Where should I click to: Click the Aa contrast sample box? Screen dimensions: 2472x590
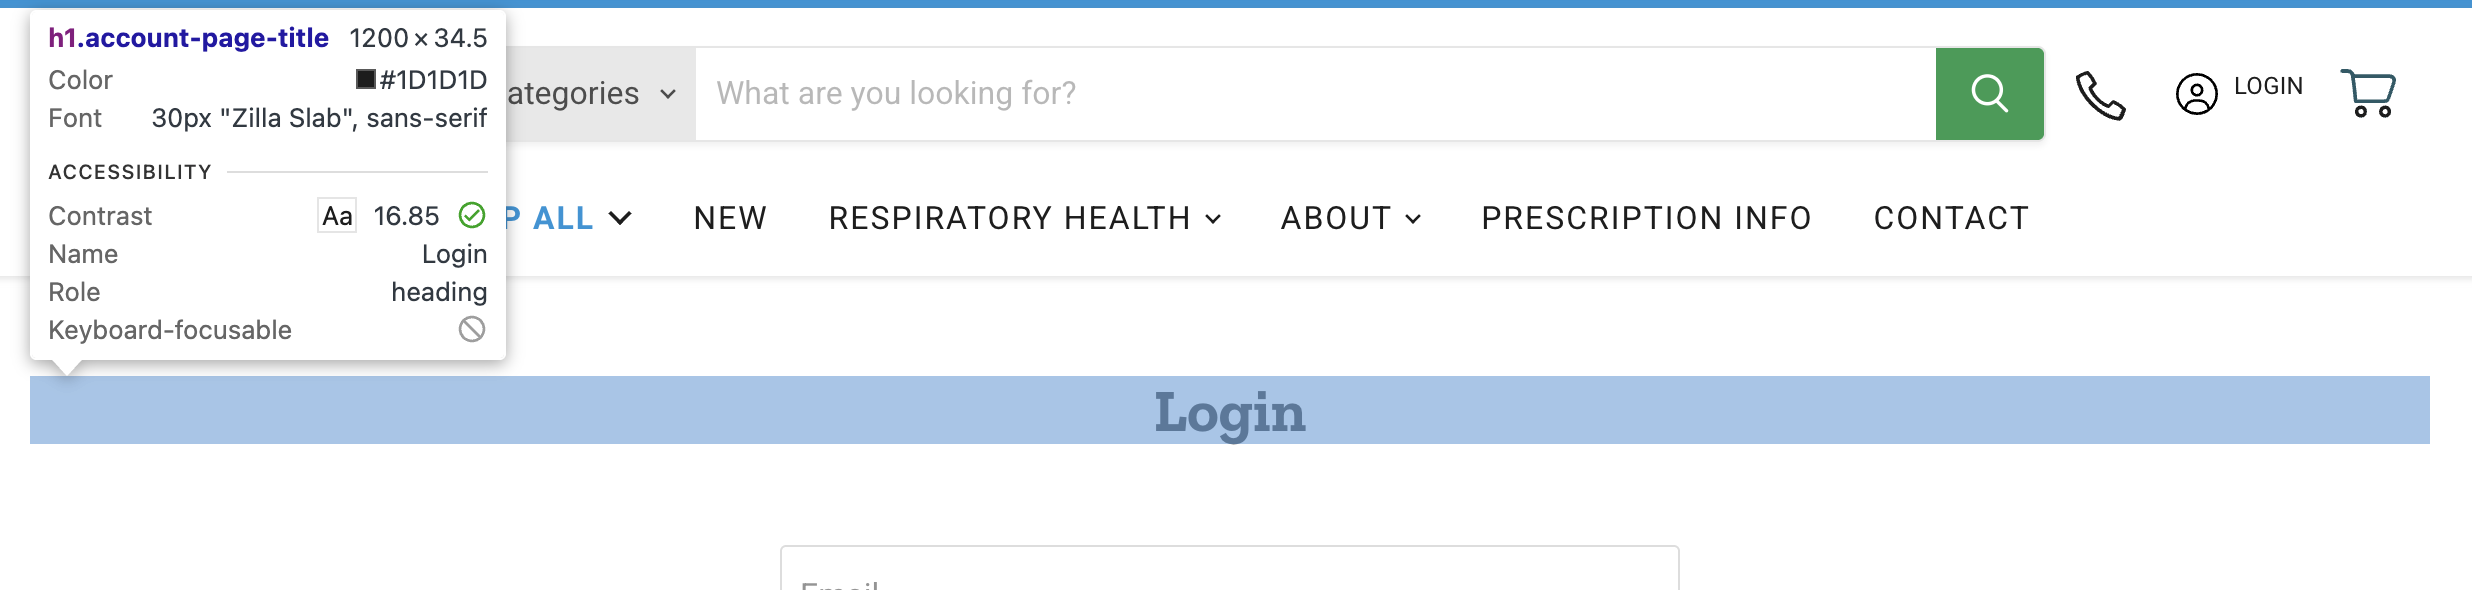pyautogui.click(x=337, y=216)
